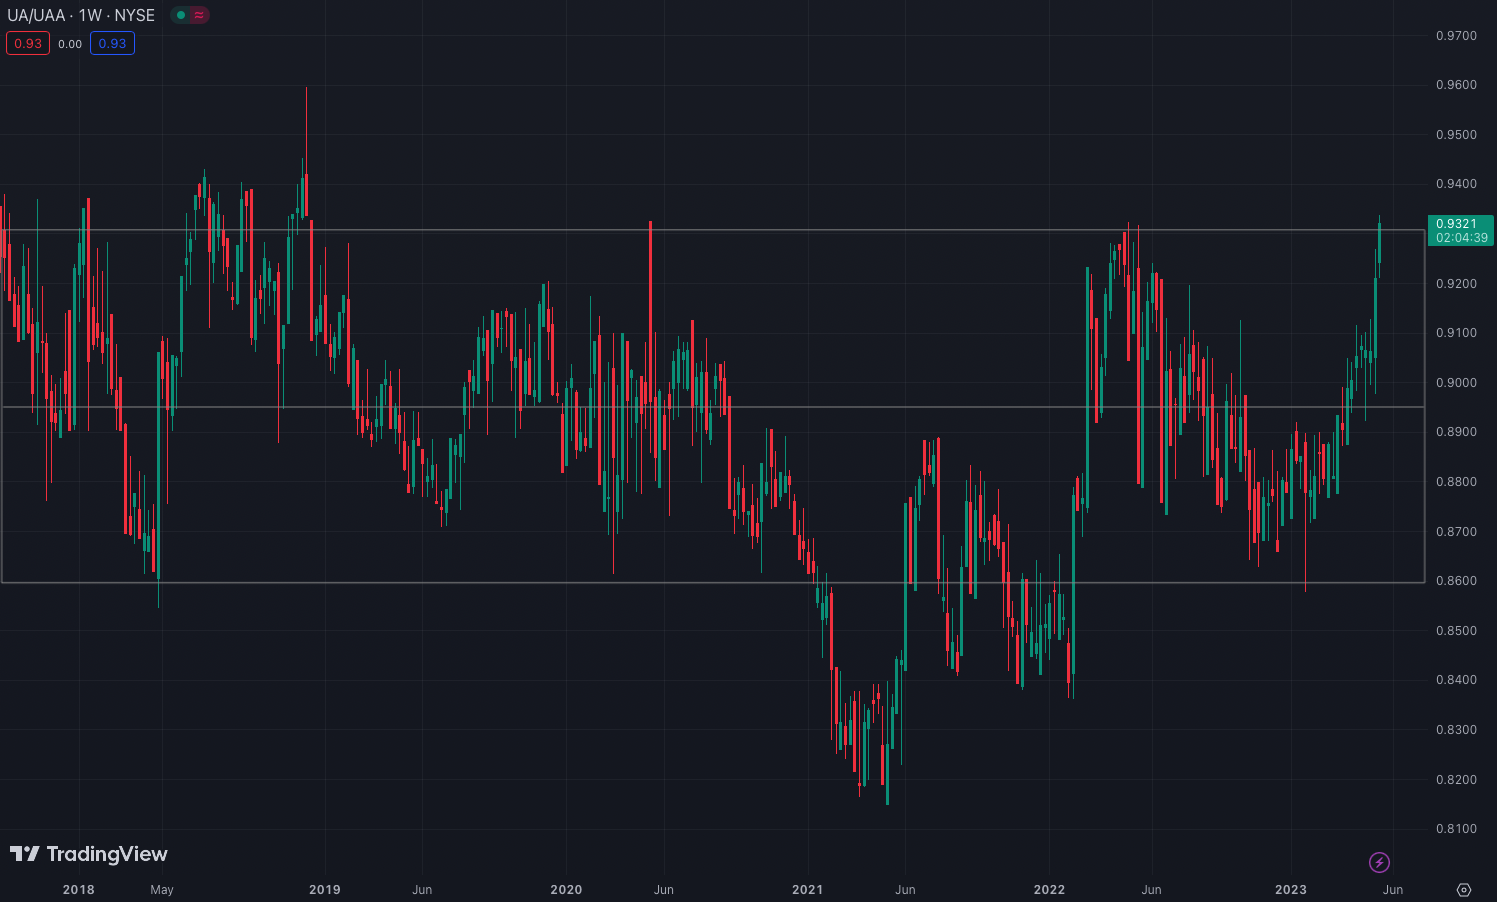The height and width of the screenshot is (902, 1497).
Task: Click the red 0.93 sell price button
Action: pyautogui.click(x=28, y=43)
